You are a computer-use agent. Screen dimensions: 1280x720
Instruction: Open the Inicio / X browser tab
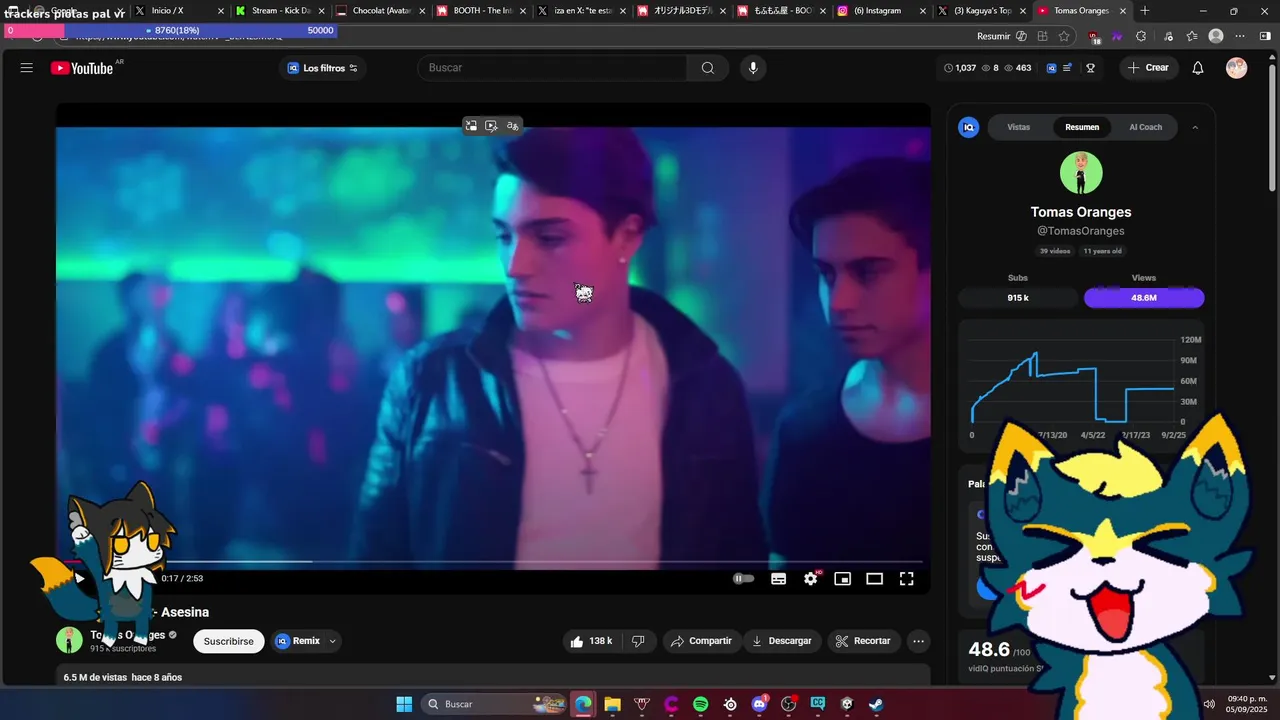tap(177, 11)
